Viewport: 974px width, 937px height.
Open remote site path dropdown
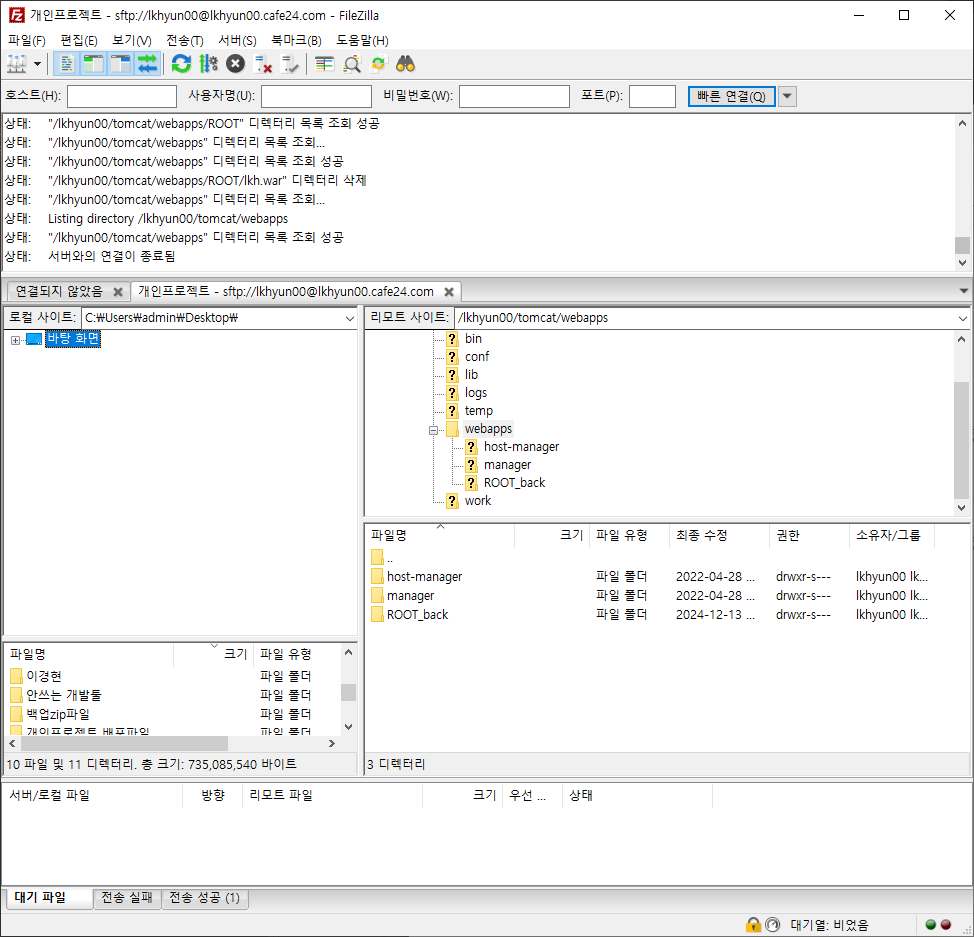click(962, 318)
